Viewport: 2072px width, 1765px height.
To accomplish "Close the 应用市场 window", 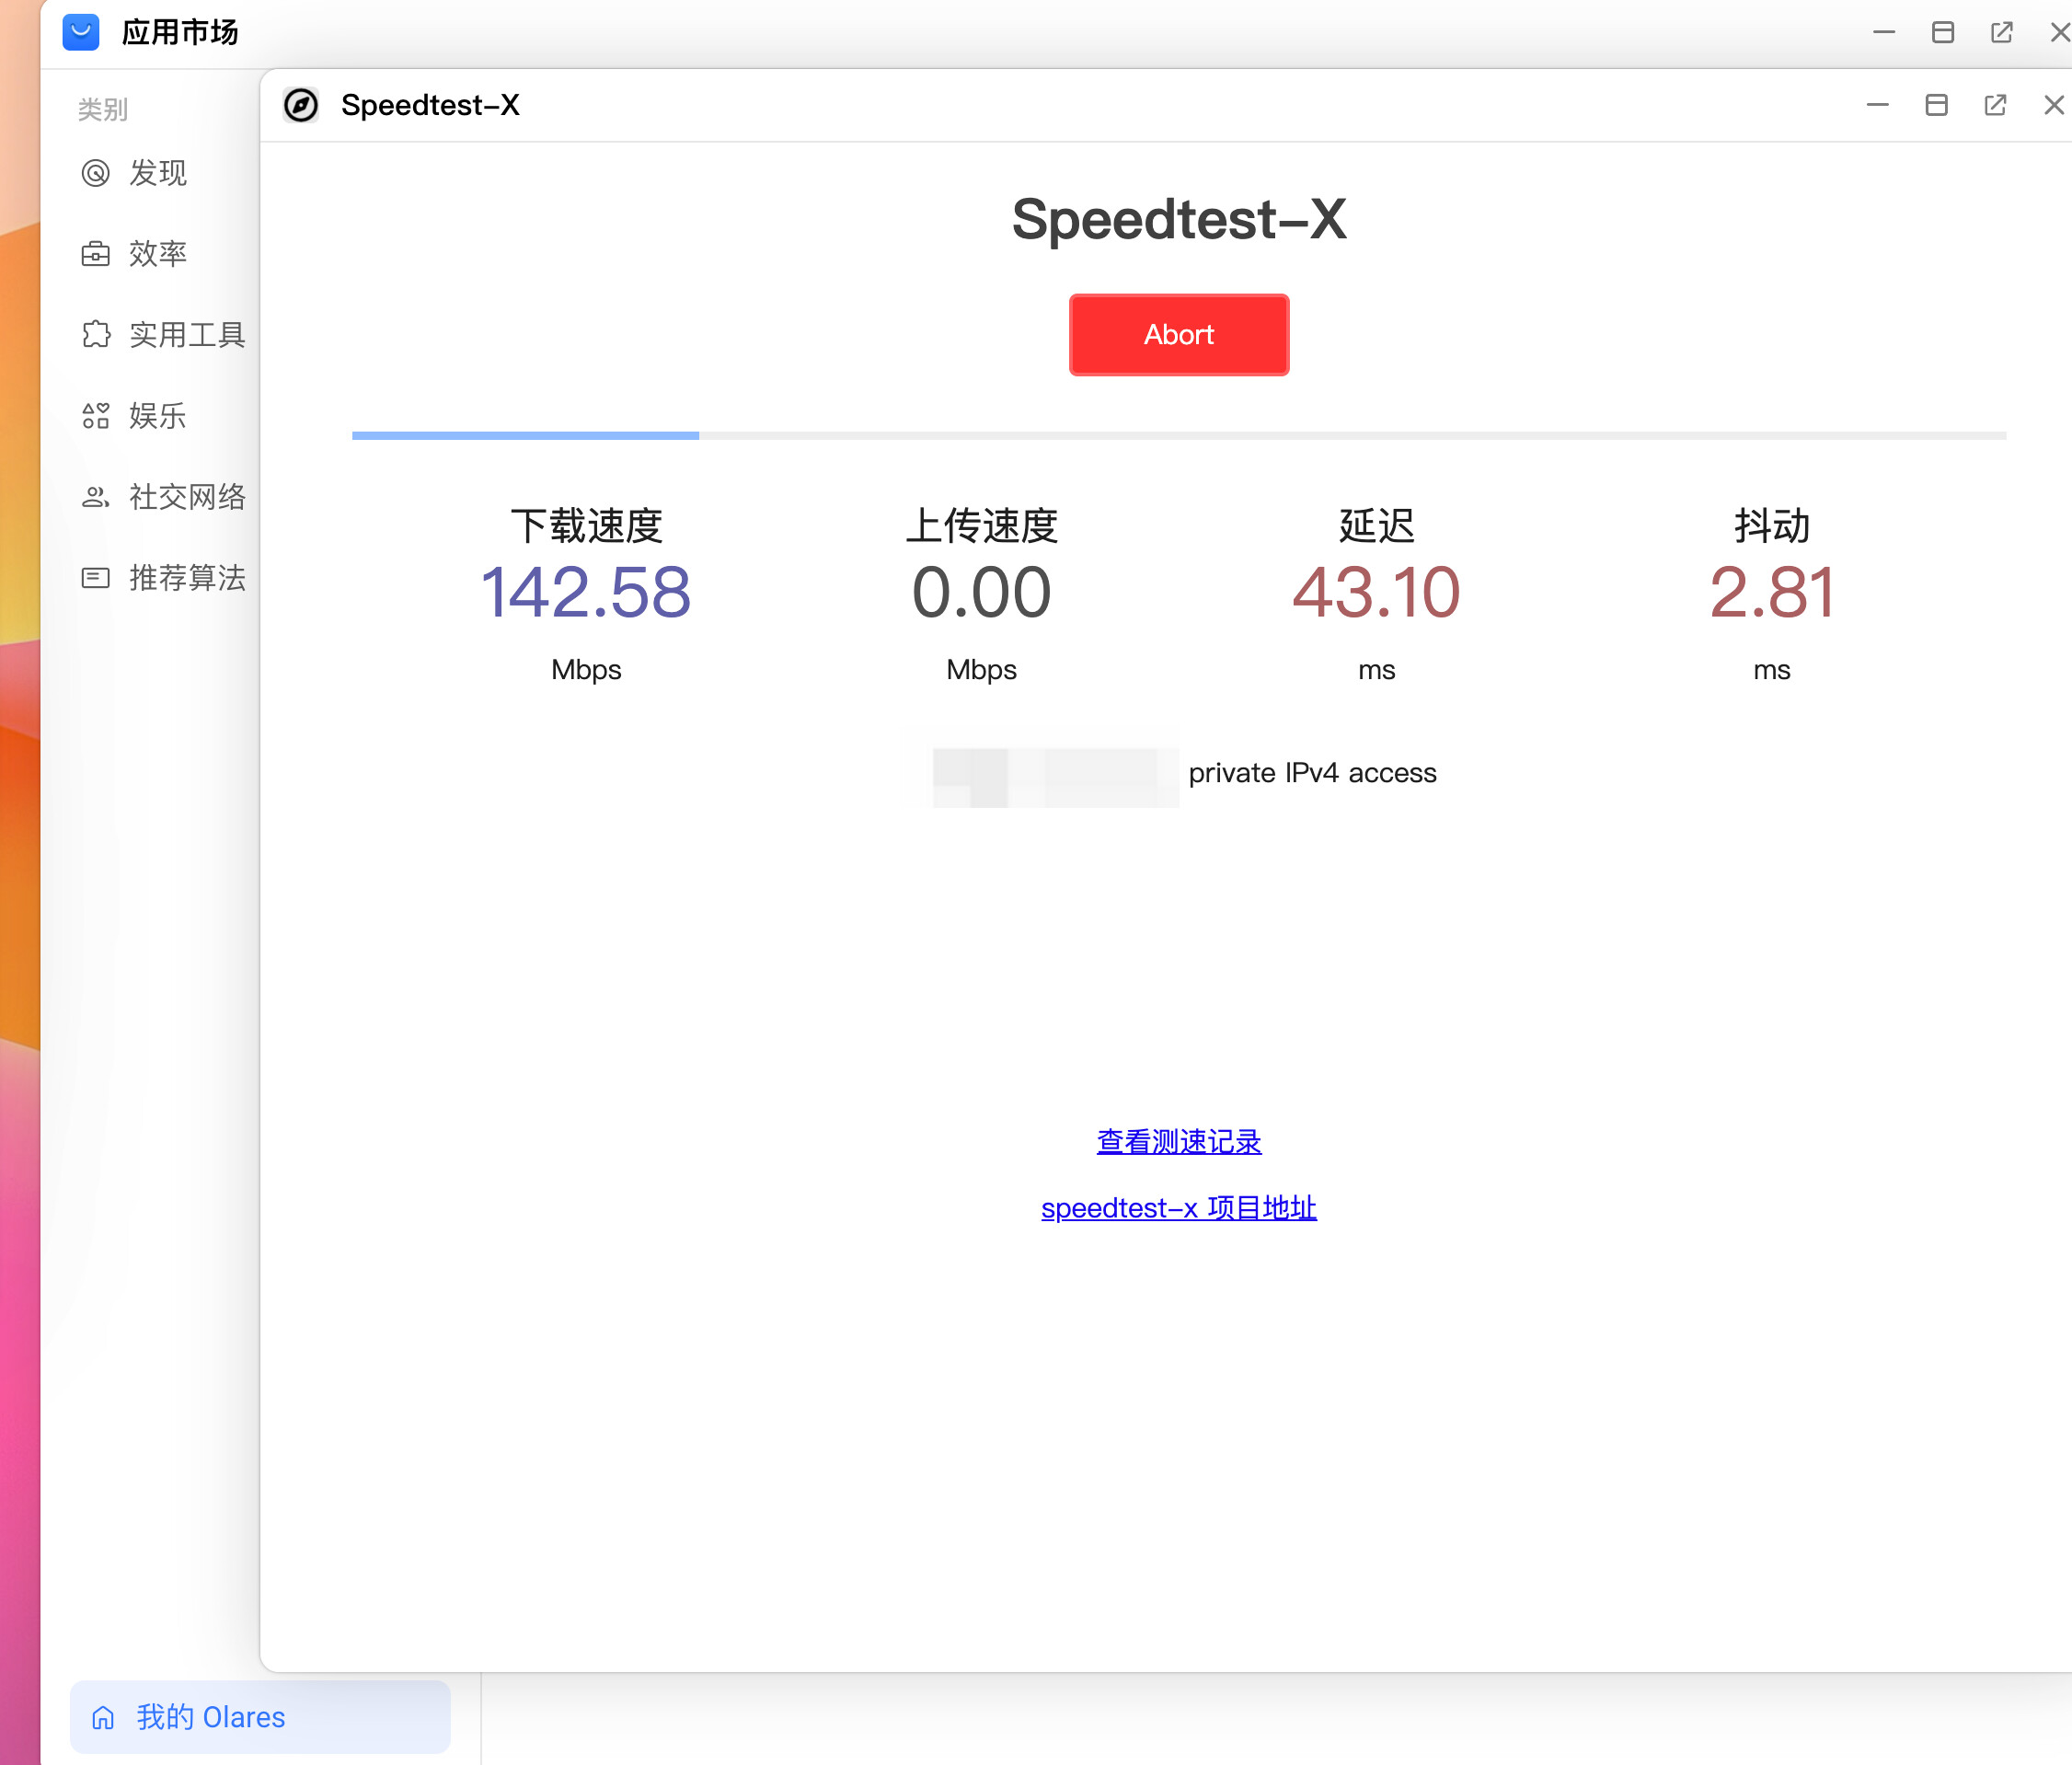I will point(2059,32).
